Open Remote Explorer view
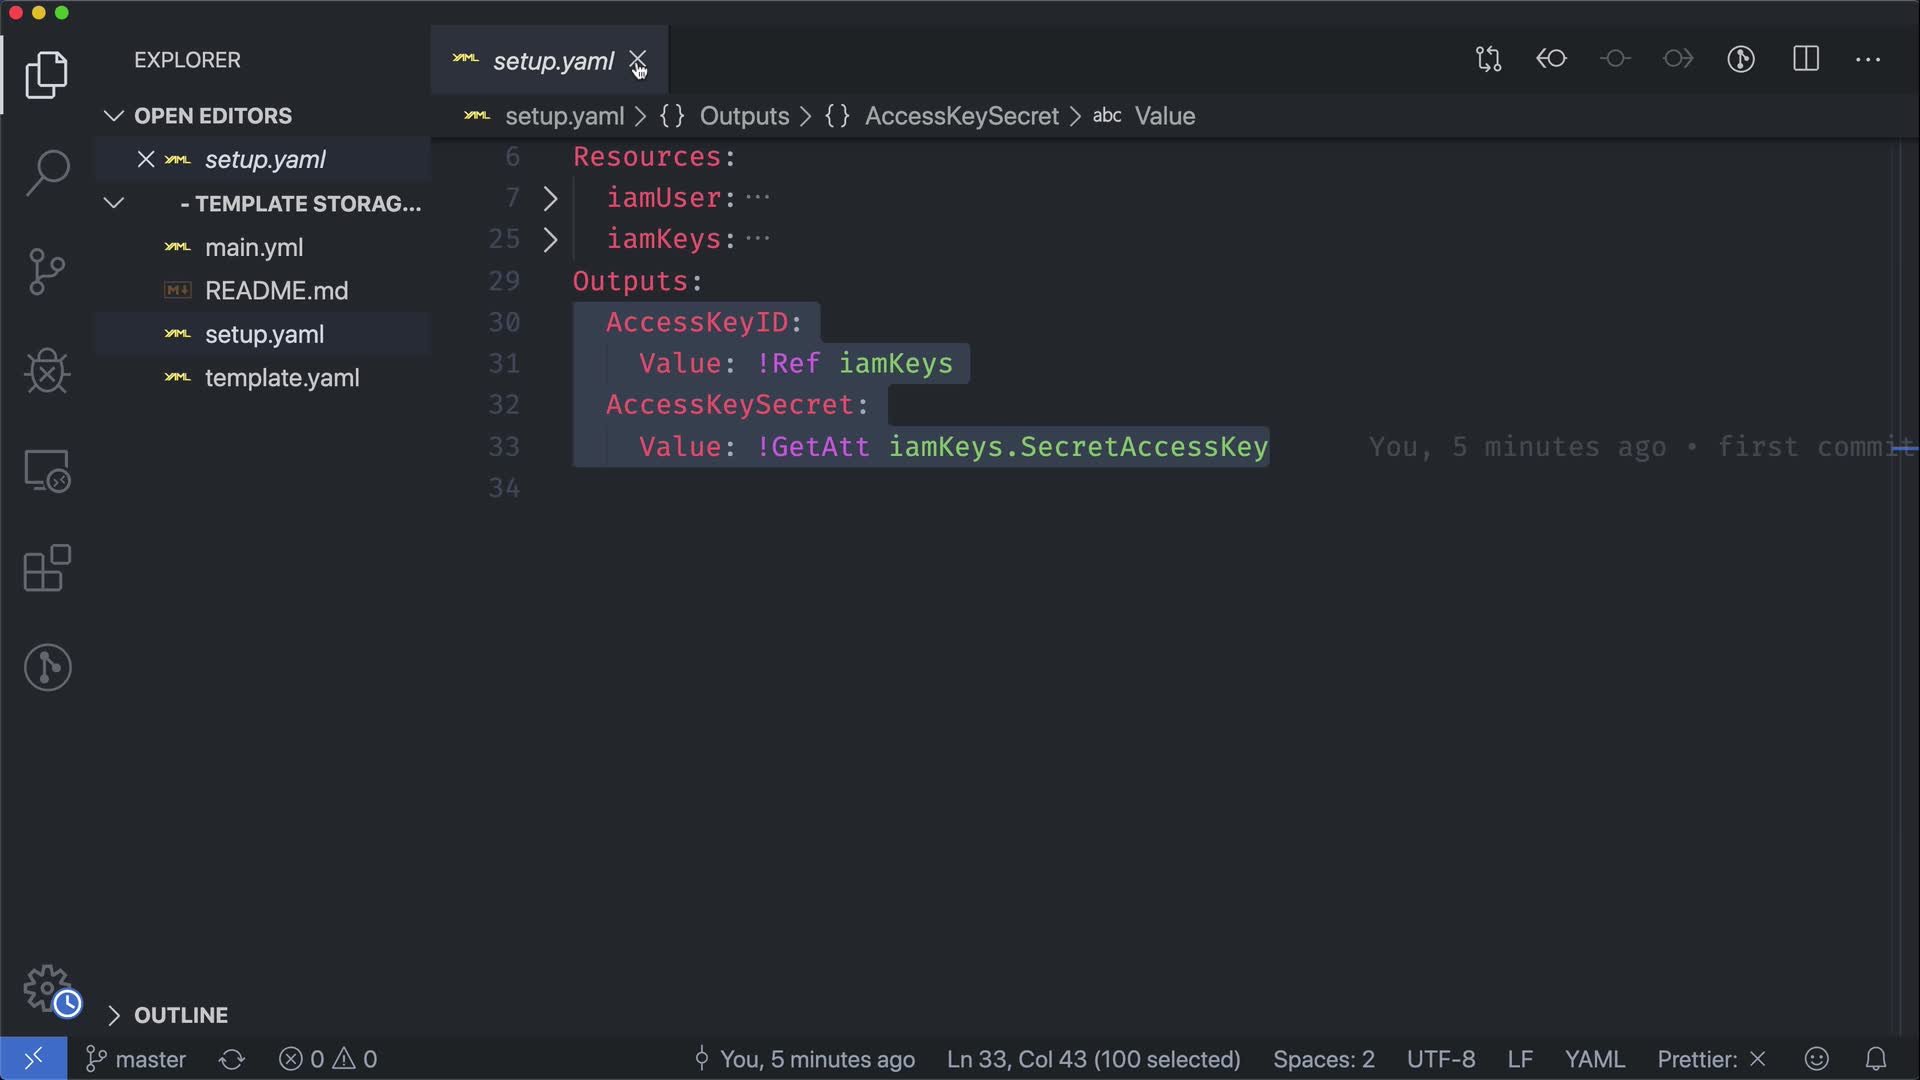This screenshot has width=1920, height=1080. (47, 470)
